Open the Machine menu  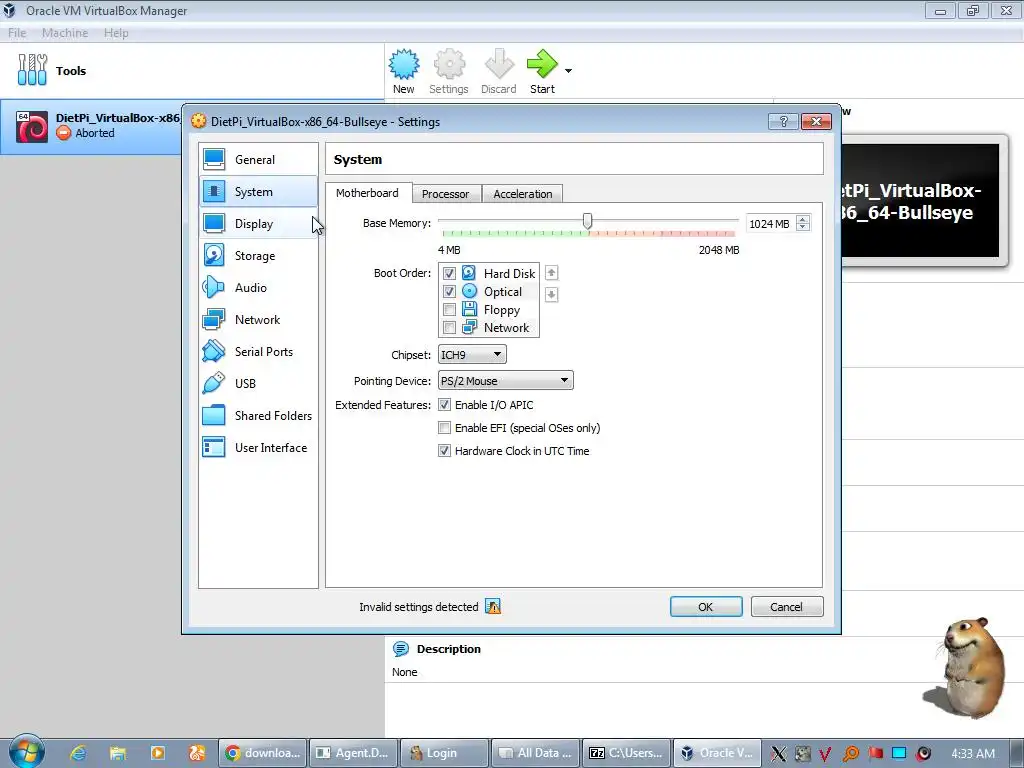[65, 33]
